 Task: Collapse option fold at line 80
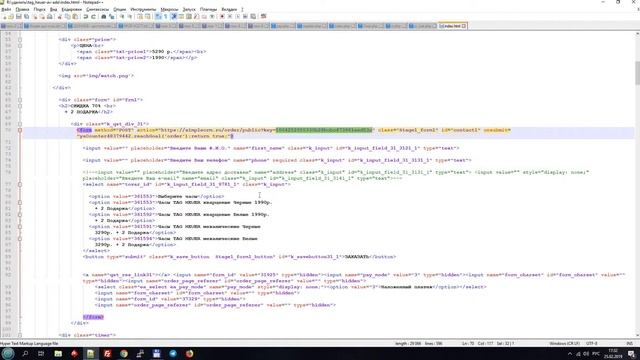tap(20, 202)
